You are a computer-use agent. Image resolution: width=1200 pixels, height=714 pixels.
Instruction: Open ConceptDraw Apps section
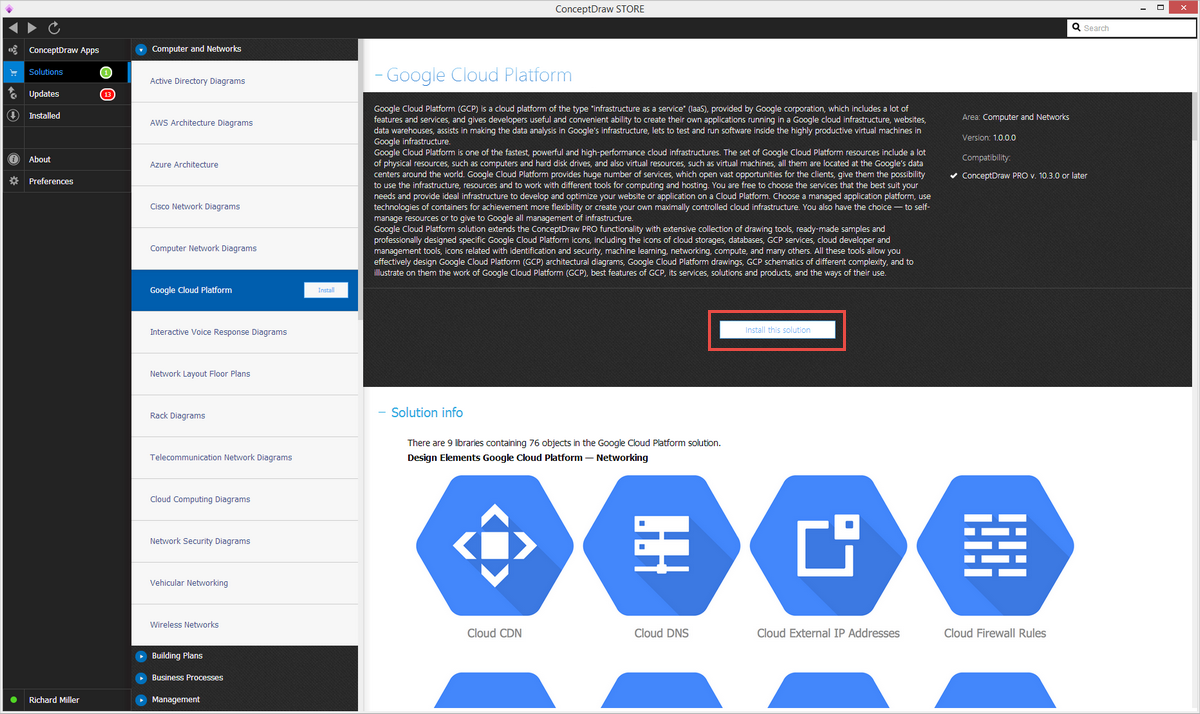coord(64,50)
